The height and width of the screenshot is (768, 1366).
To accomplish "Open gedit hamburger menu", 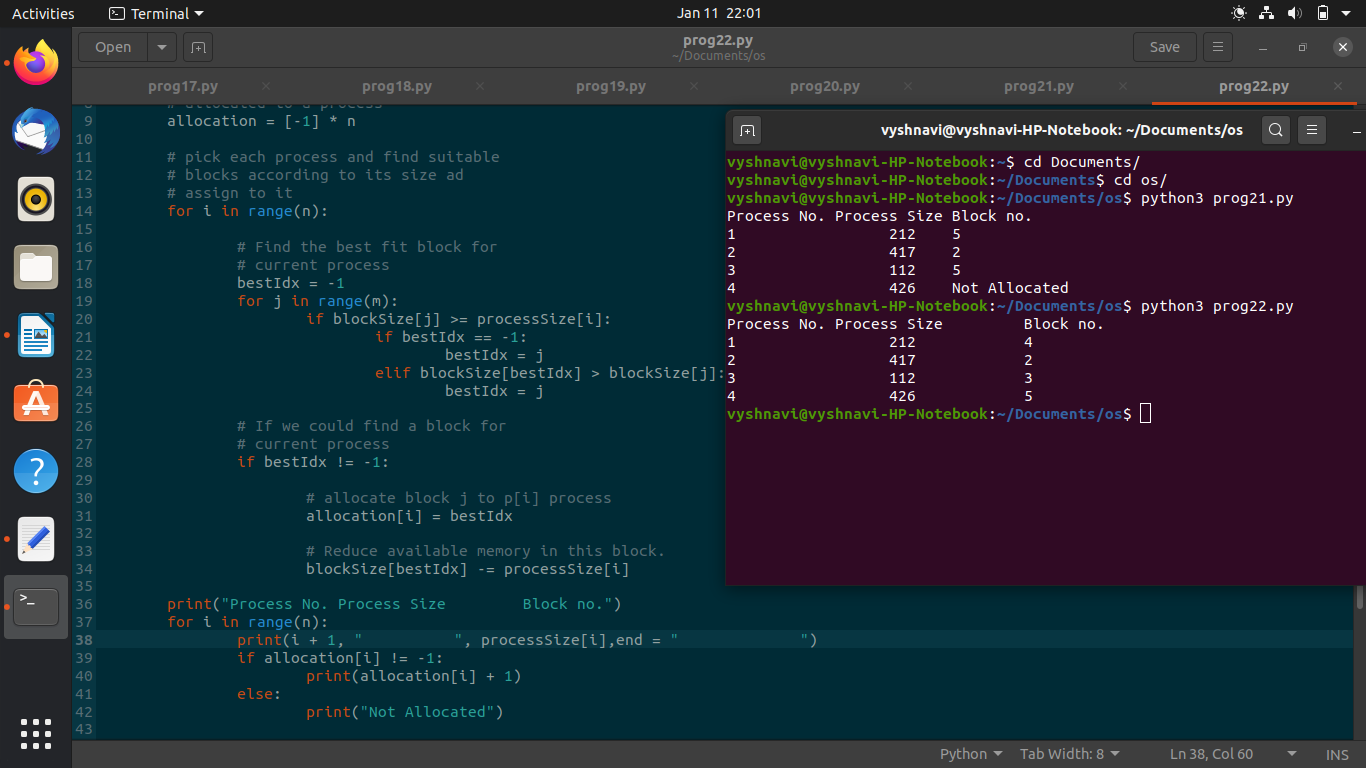I will (x=1217, y=47).
